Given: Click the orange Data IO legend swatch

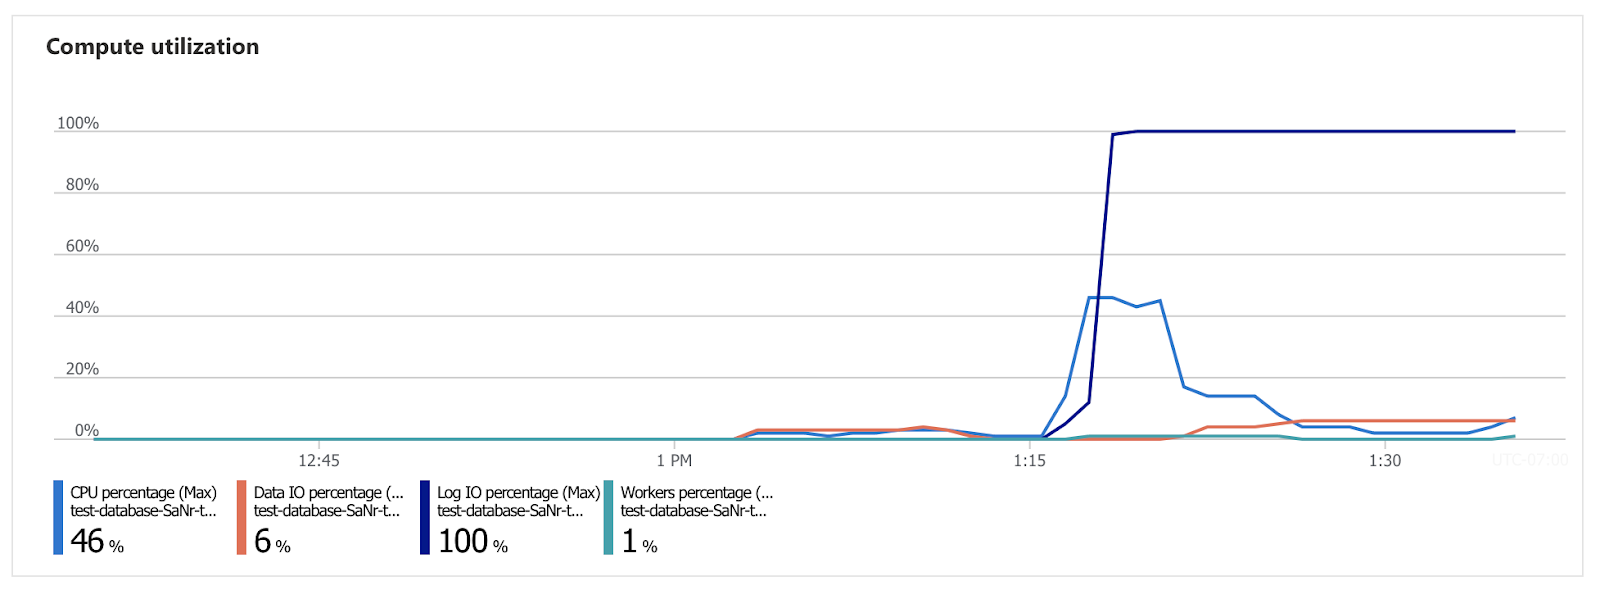Looking at the screenshot, I should click(241, 517).
